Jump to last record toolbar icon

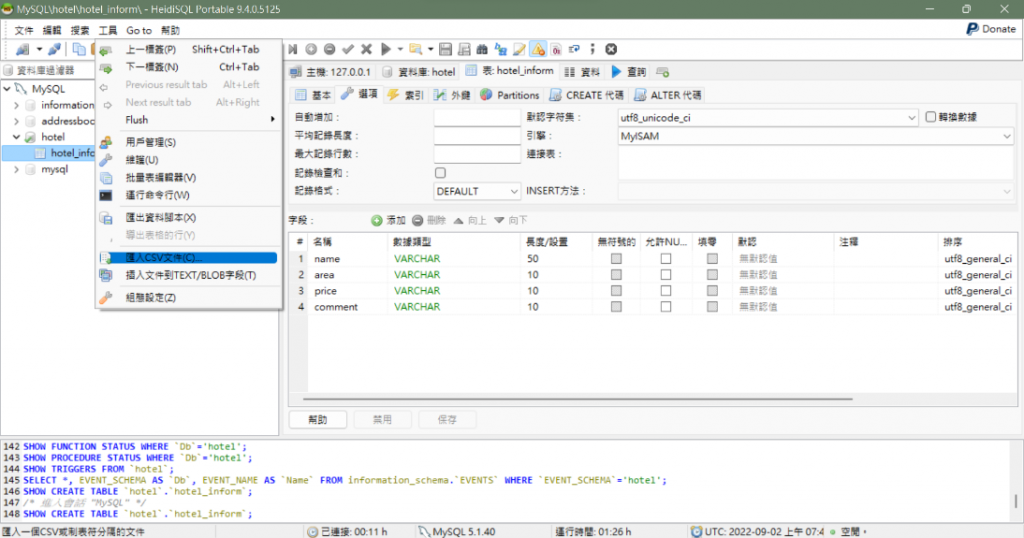[x=293, y=49]
